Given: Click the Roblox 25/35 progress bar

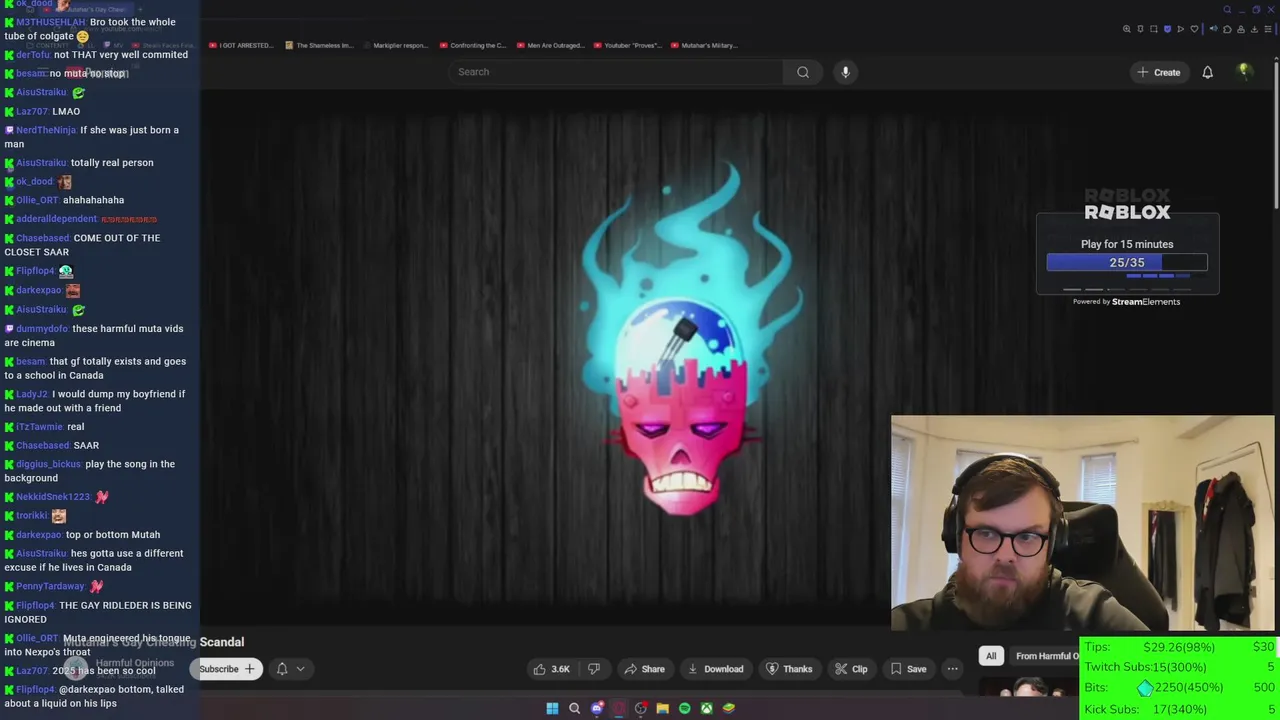Looking at the screenshot, I should click(x=1127, y=262).
